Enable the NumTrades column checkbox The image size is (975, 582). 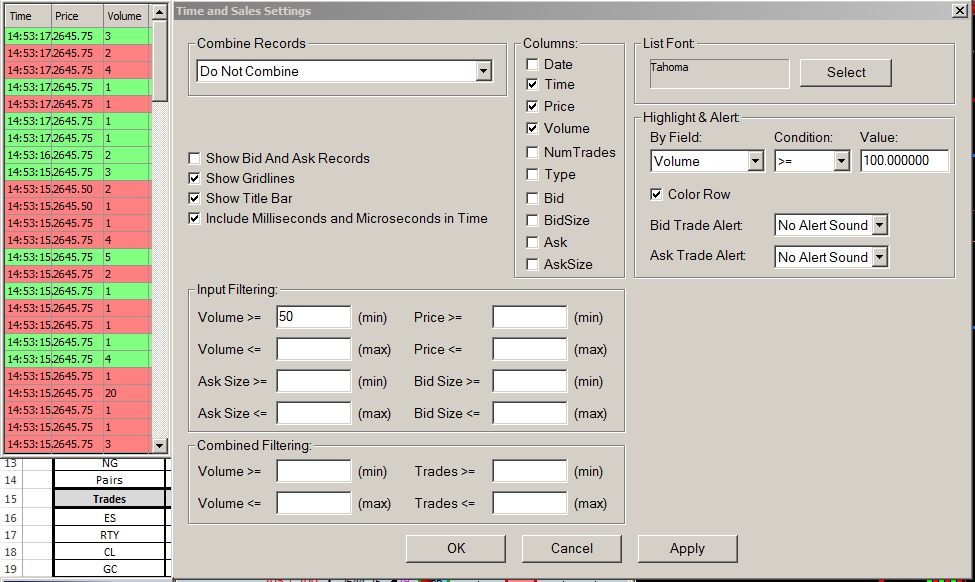533,152
